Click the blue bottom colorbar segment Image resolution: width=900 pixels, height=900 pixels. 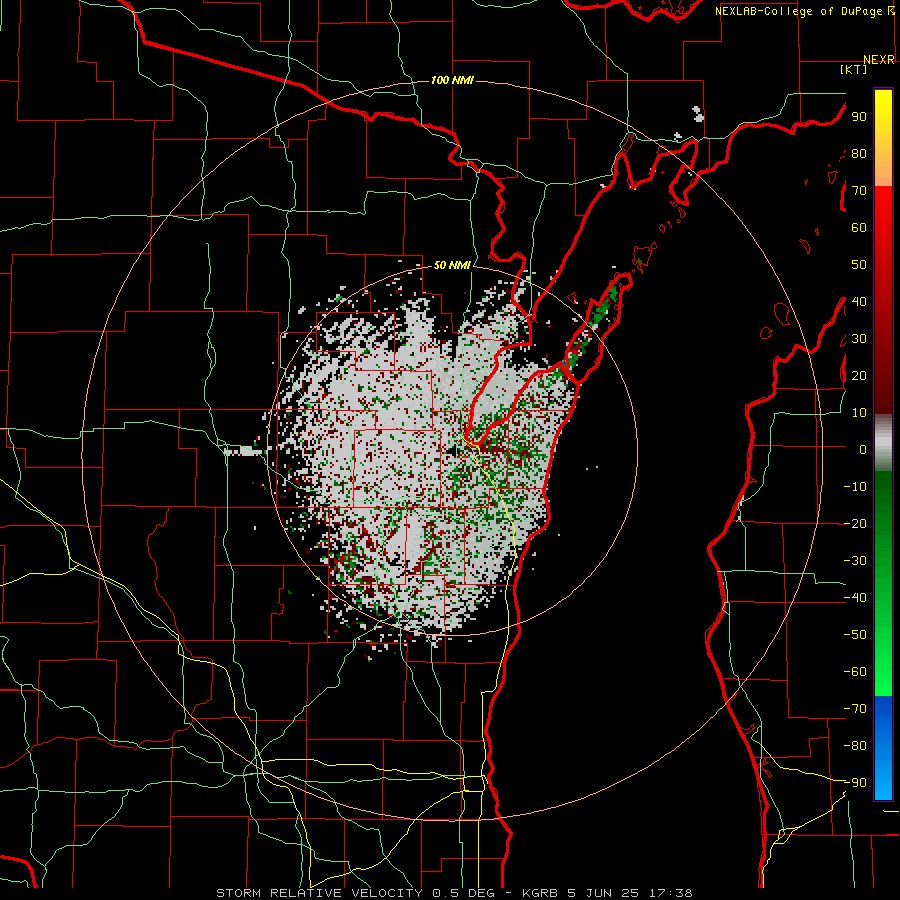(883, 748)
